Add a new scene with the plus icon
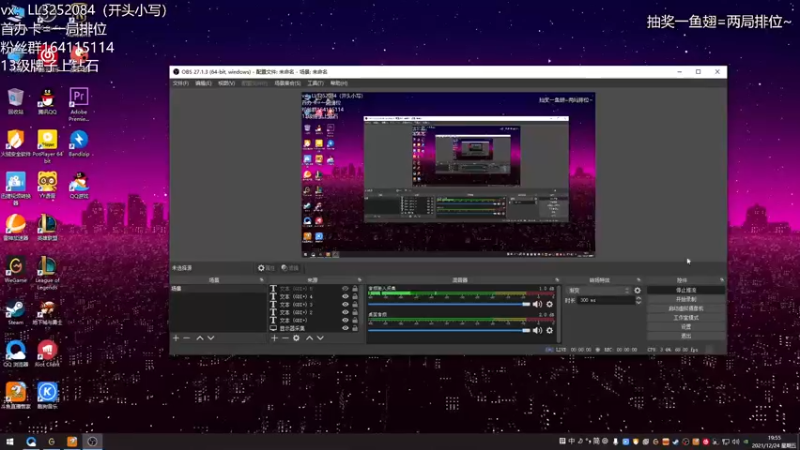This screenshot has width=800, height=450. pyautogui.click(x=176, y=338)
